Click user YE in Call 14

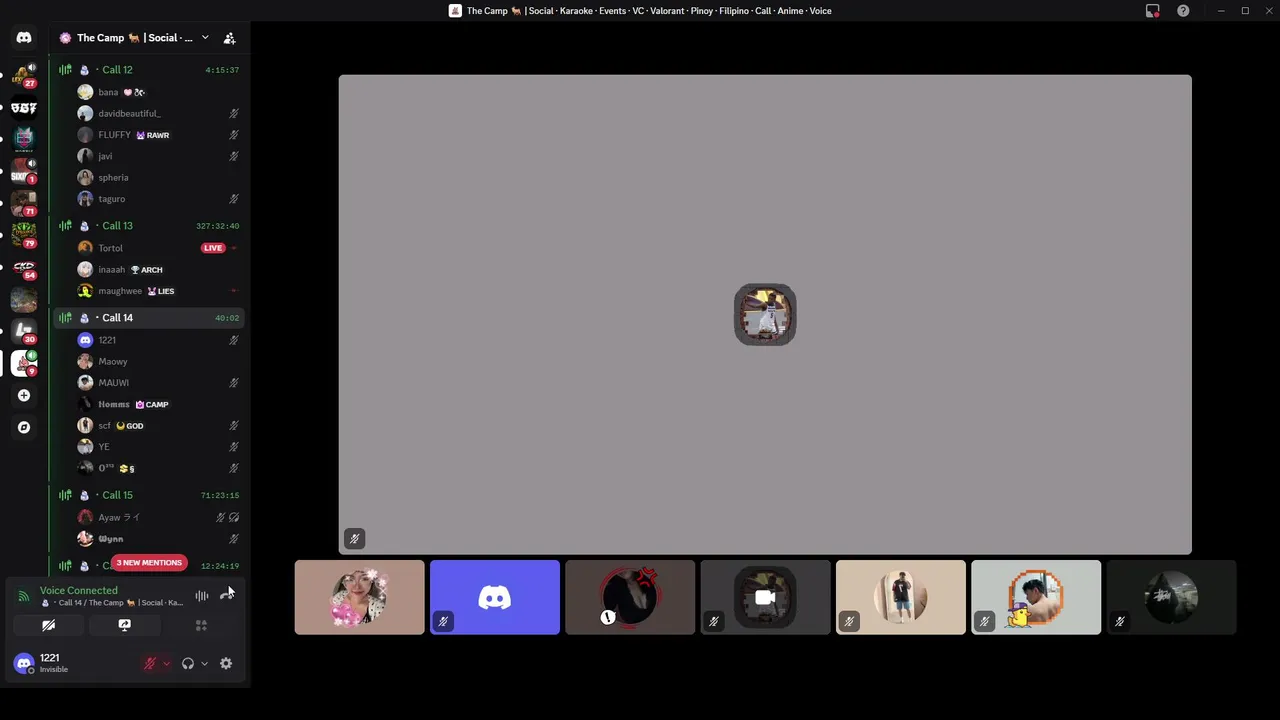[103, 447]
